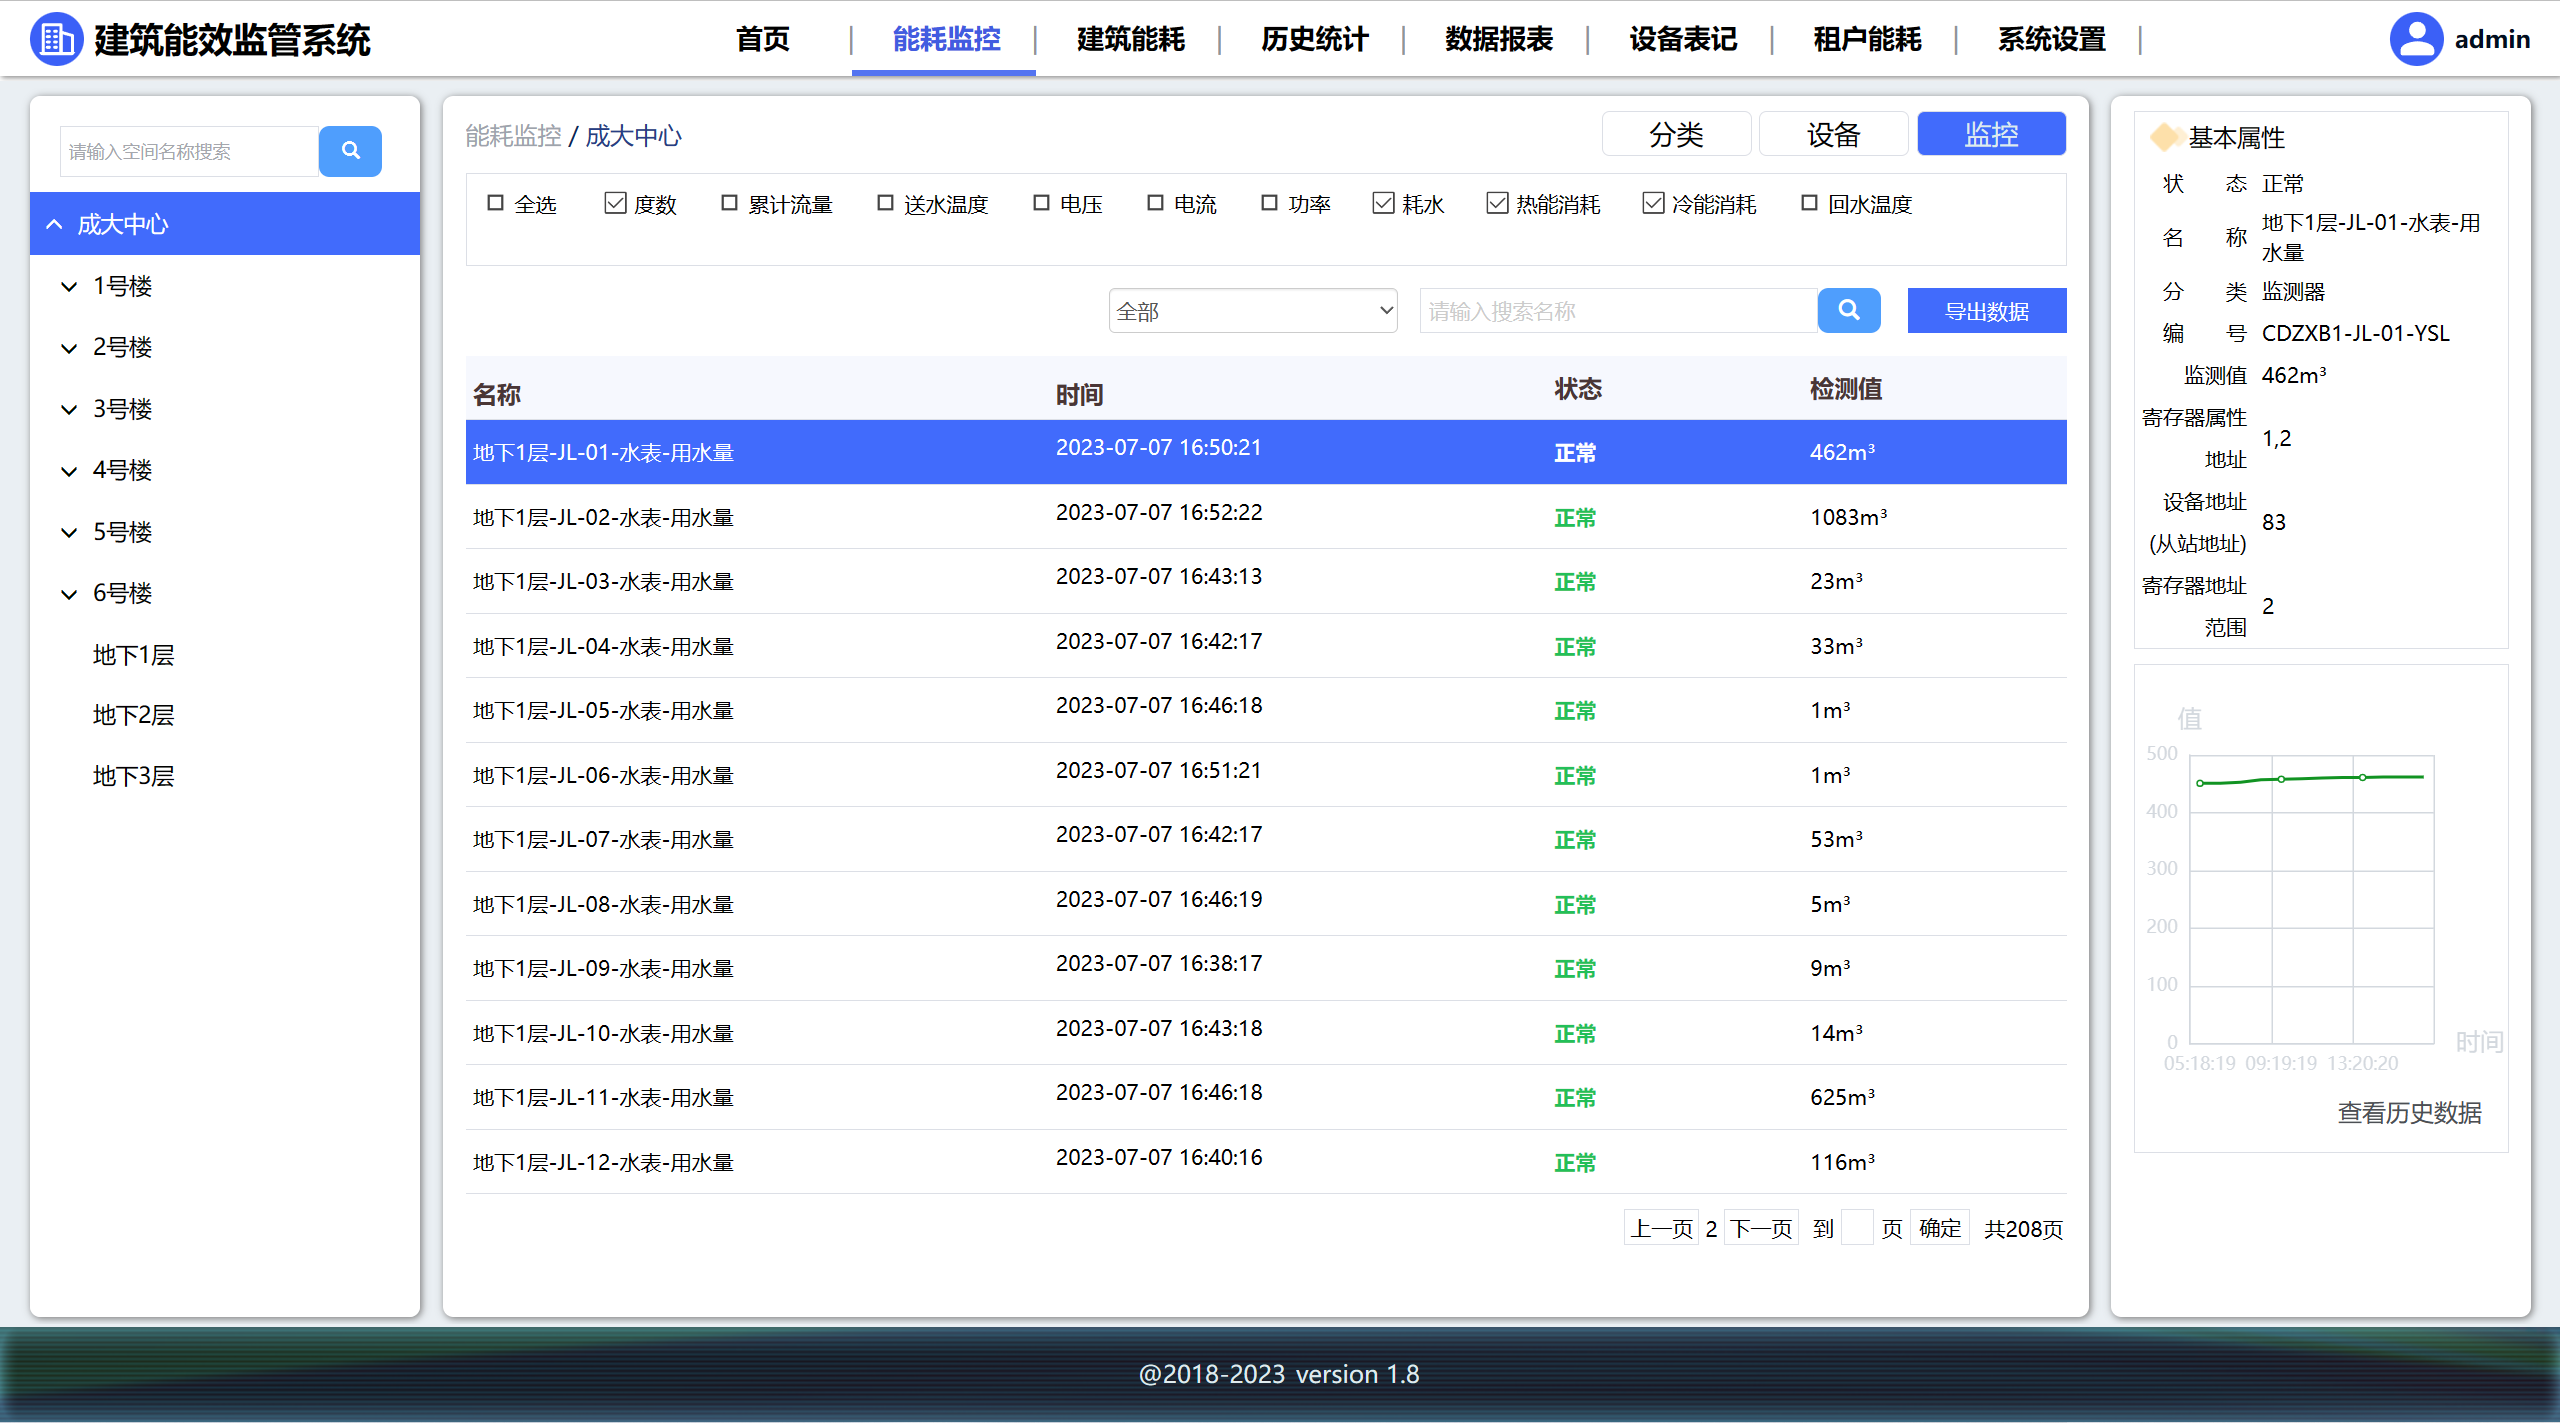
Task: Click the 检测值 column header
Action: [1846, 389]
